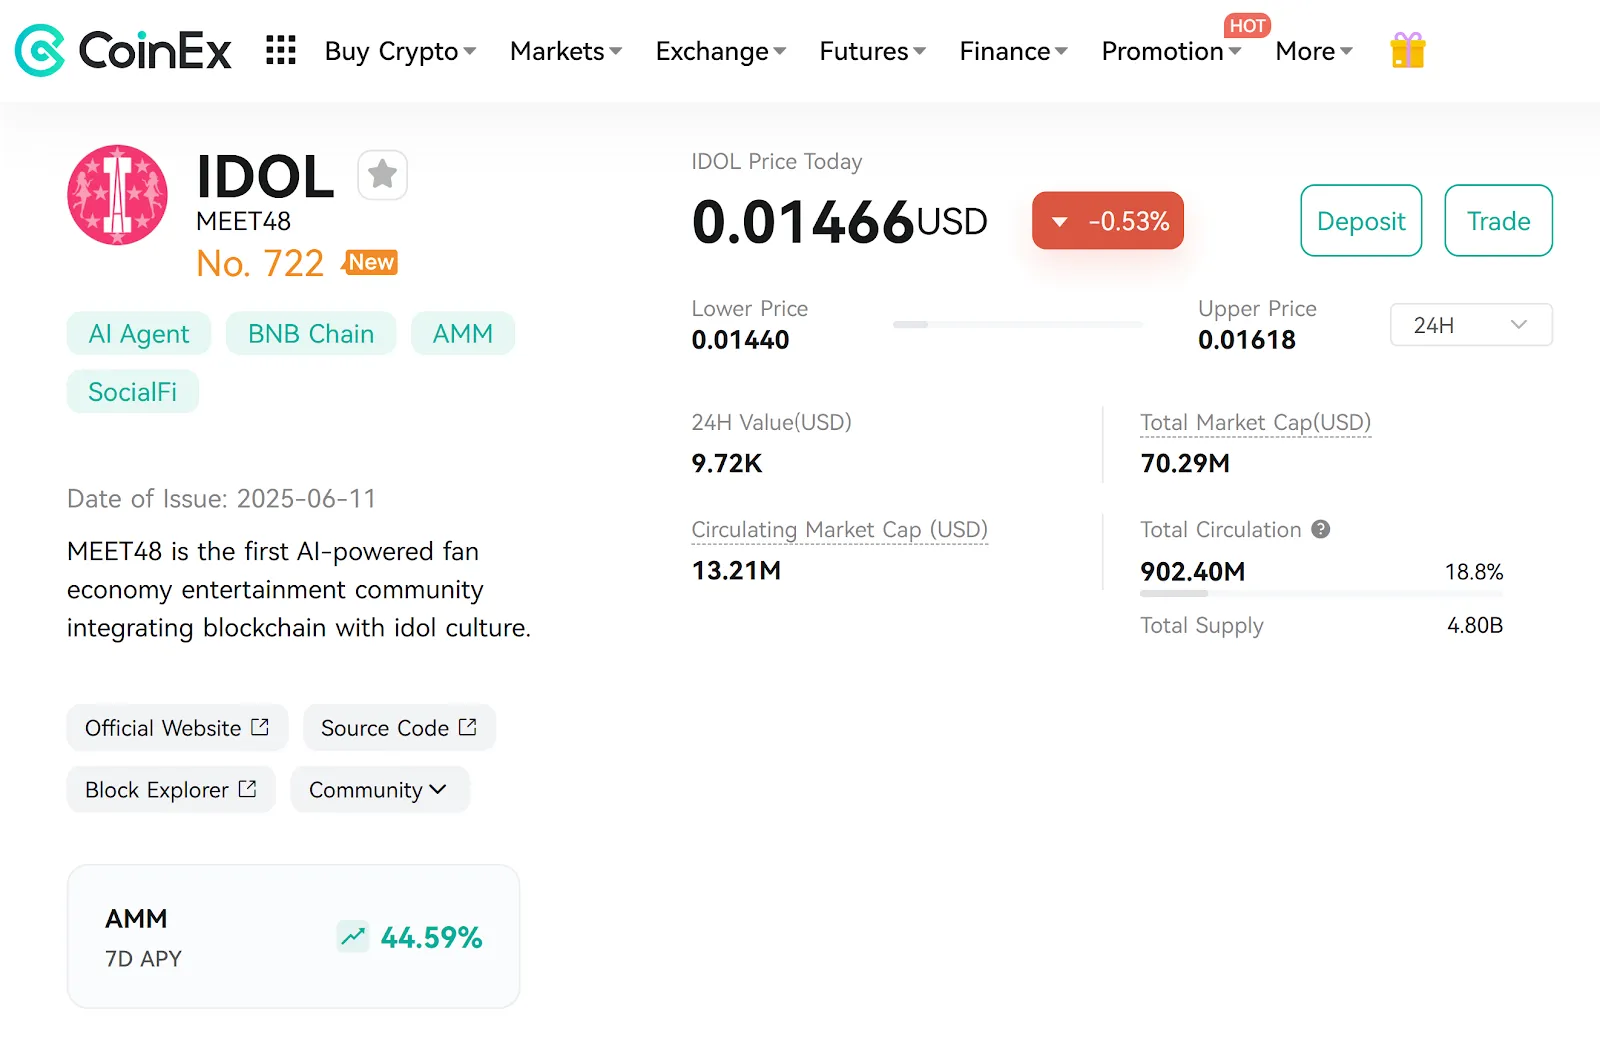This screenshot has width=1600, height=1052.
Task: Click the HOT badge above Promotion
Action: [1247, 25]
